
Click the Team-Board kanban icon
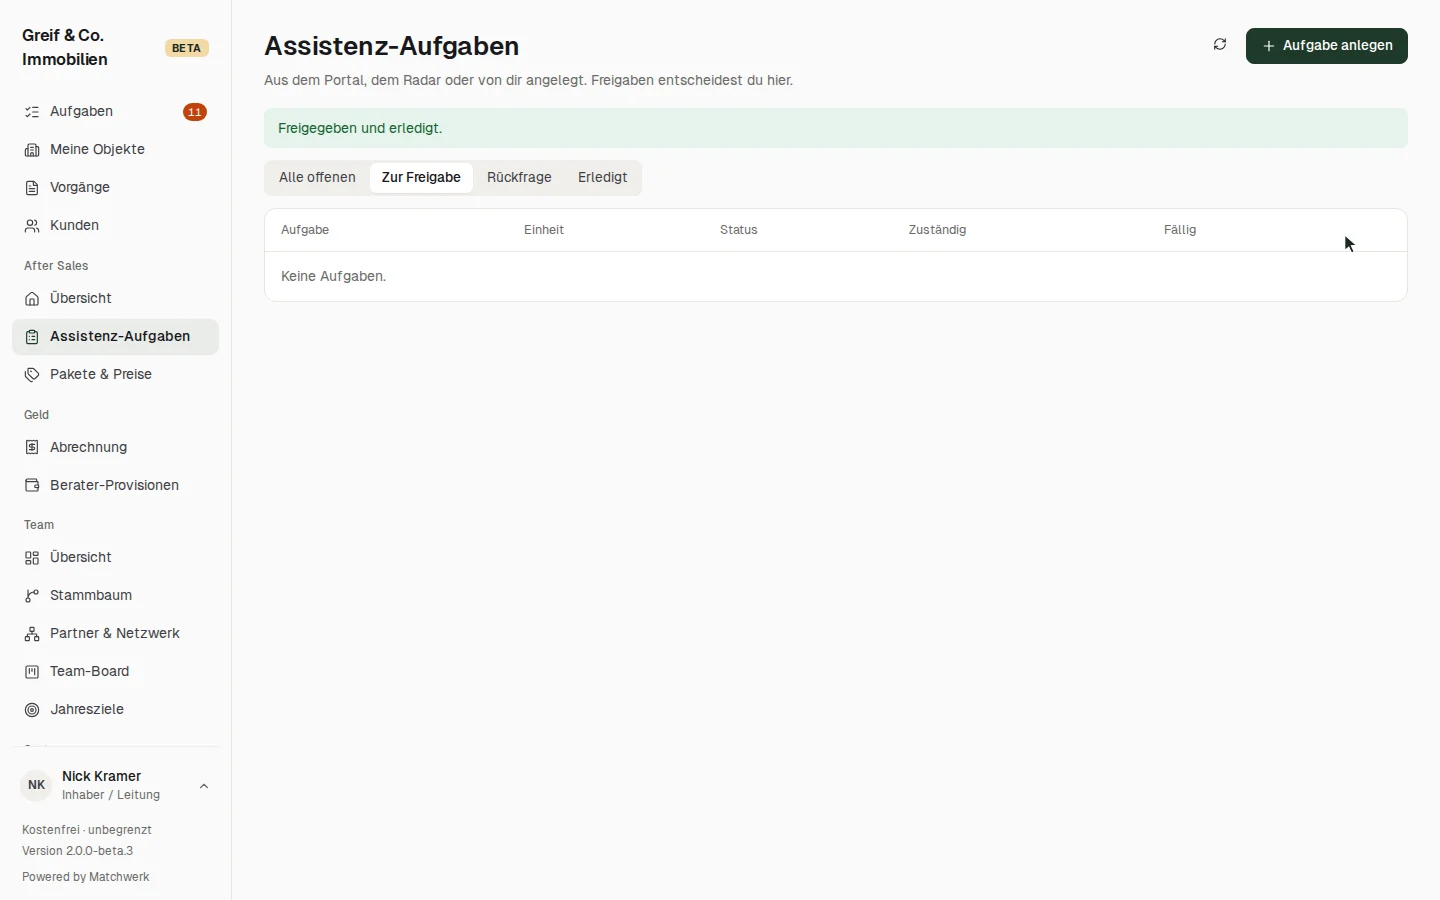coord(32,672)
